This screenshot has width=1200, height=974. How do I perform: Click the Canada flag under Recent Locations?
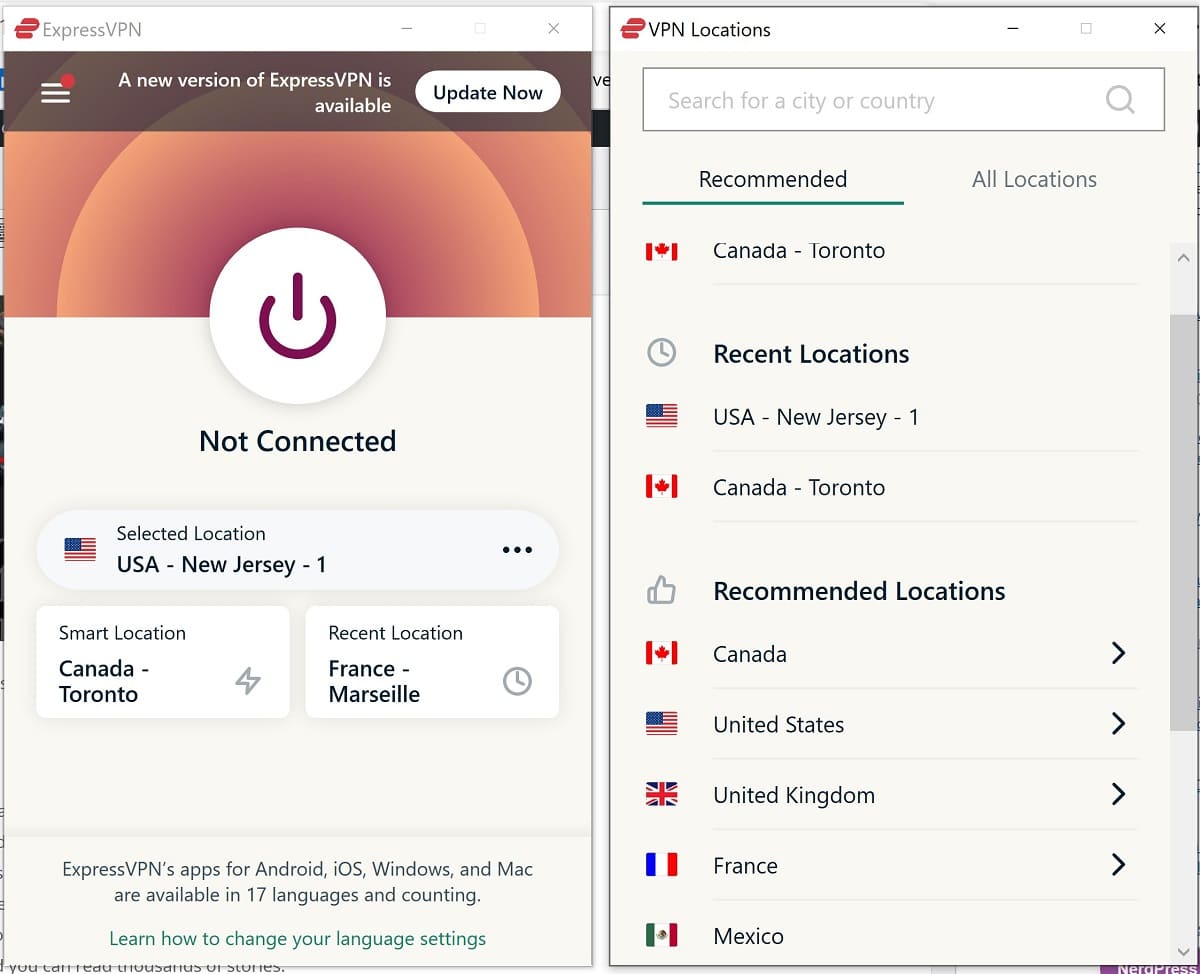pyautogui.click(x=661, y=487)
